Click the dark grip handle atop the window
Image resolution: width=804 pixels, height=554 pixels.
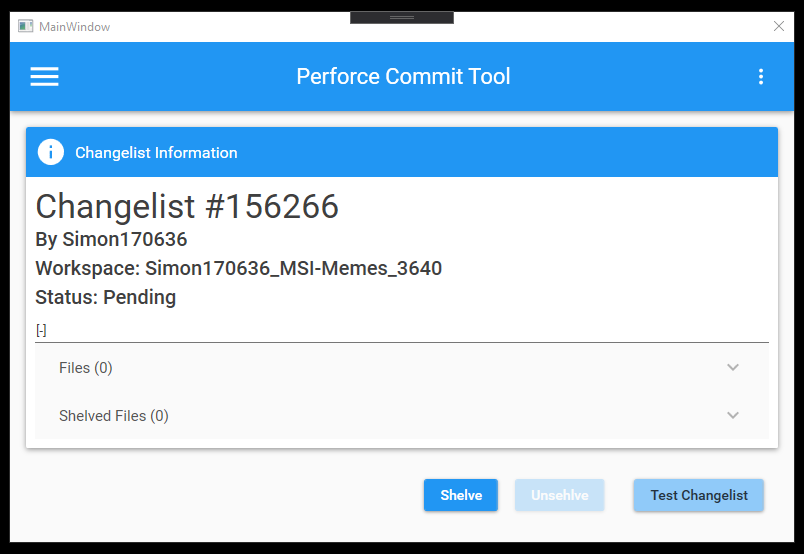tap(402, 17)
